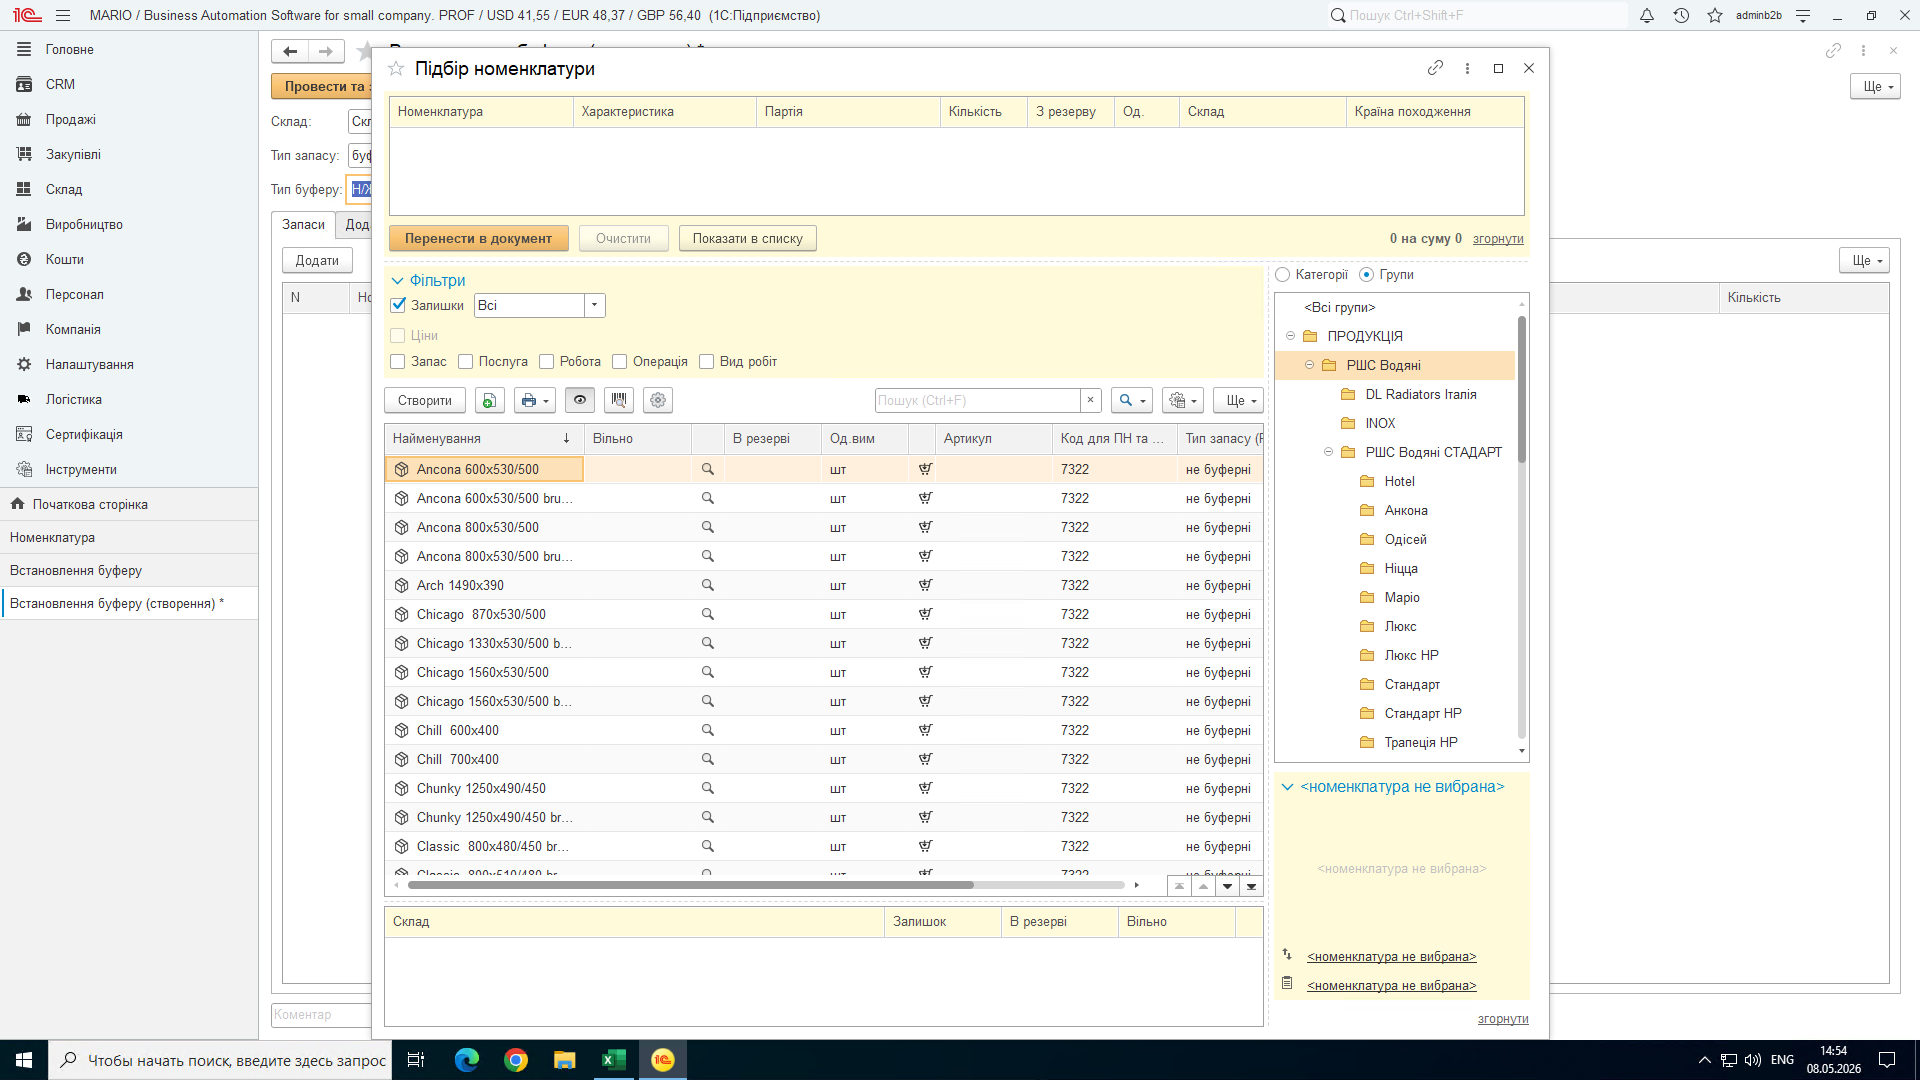
Task: Click the list horizontal scrollbar
Action: click(x=690, y=885)
